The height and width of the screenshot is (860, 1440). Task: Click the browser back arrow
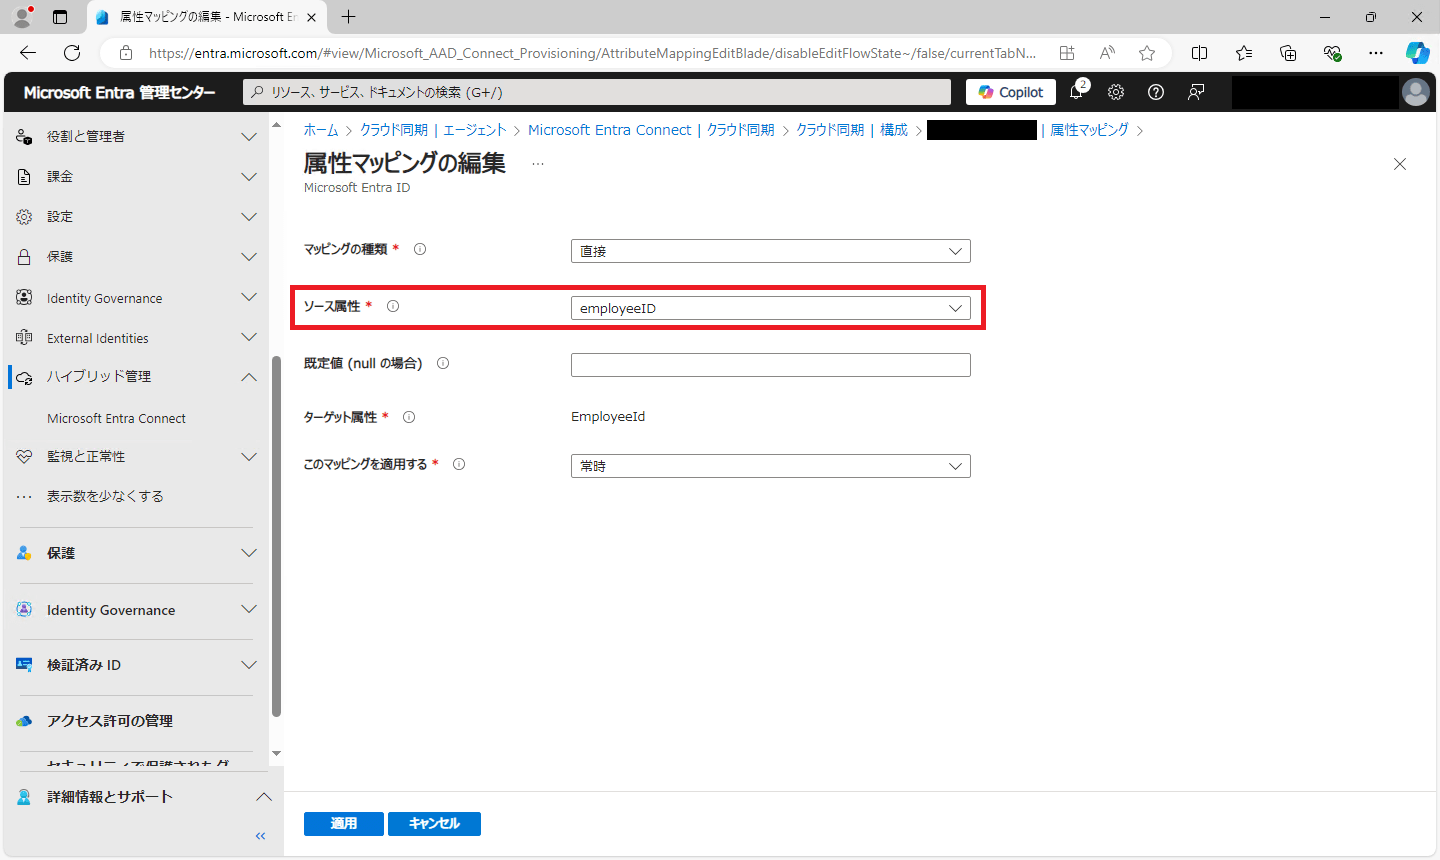(x=28, y=53)
